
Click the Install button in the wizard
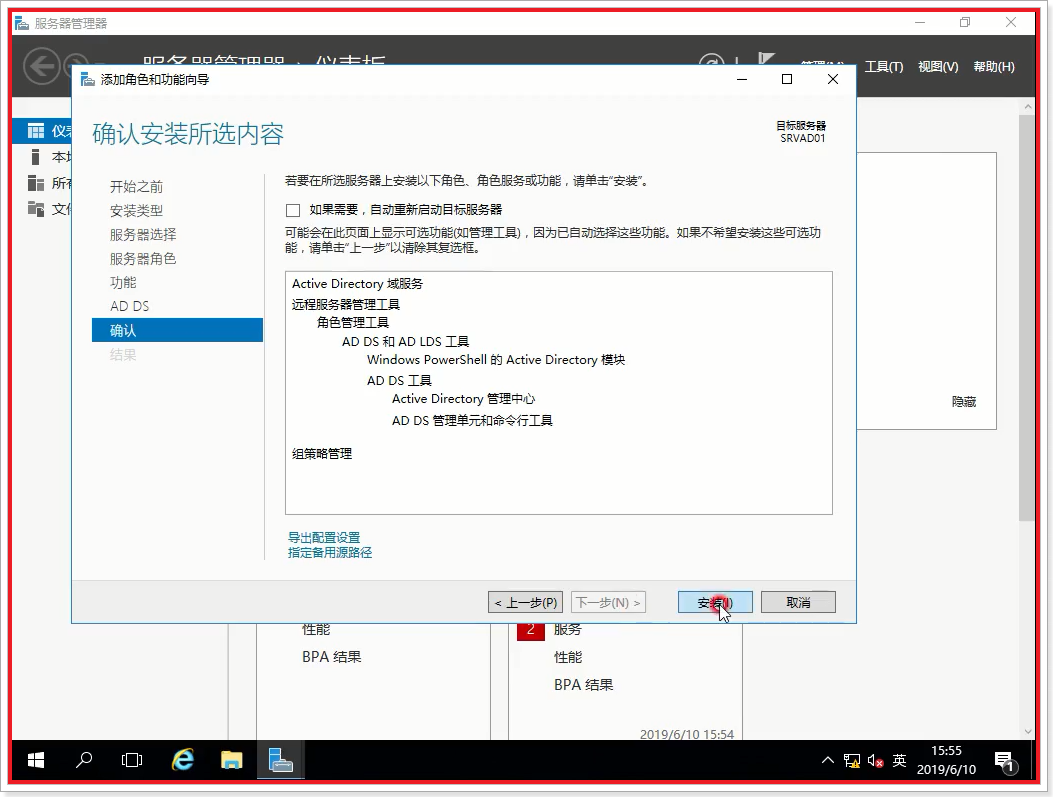715,602
